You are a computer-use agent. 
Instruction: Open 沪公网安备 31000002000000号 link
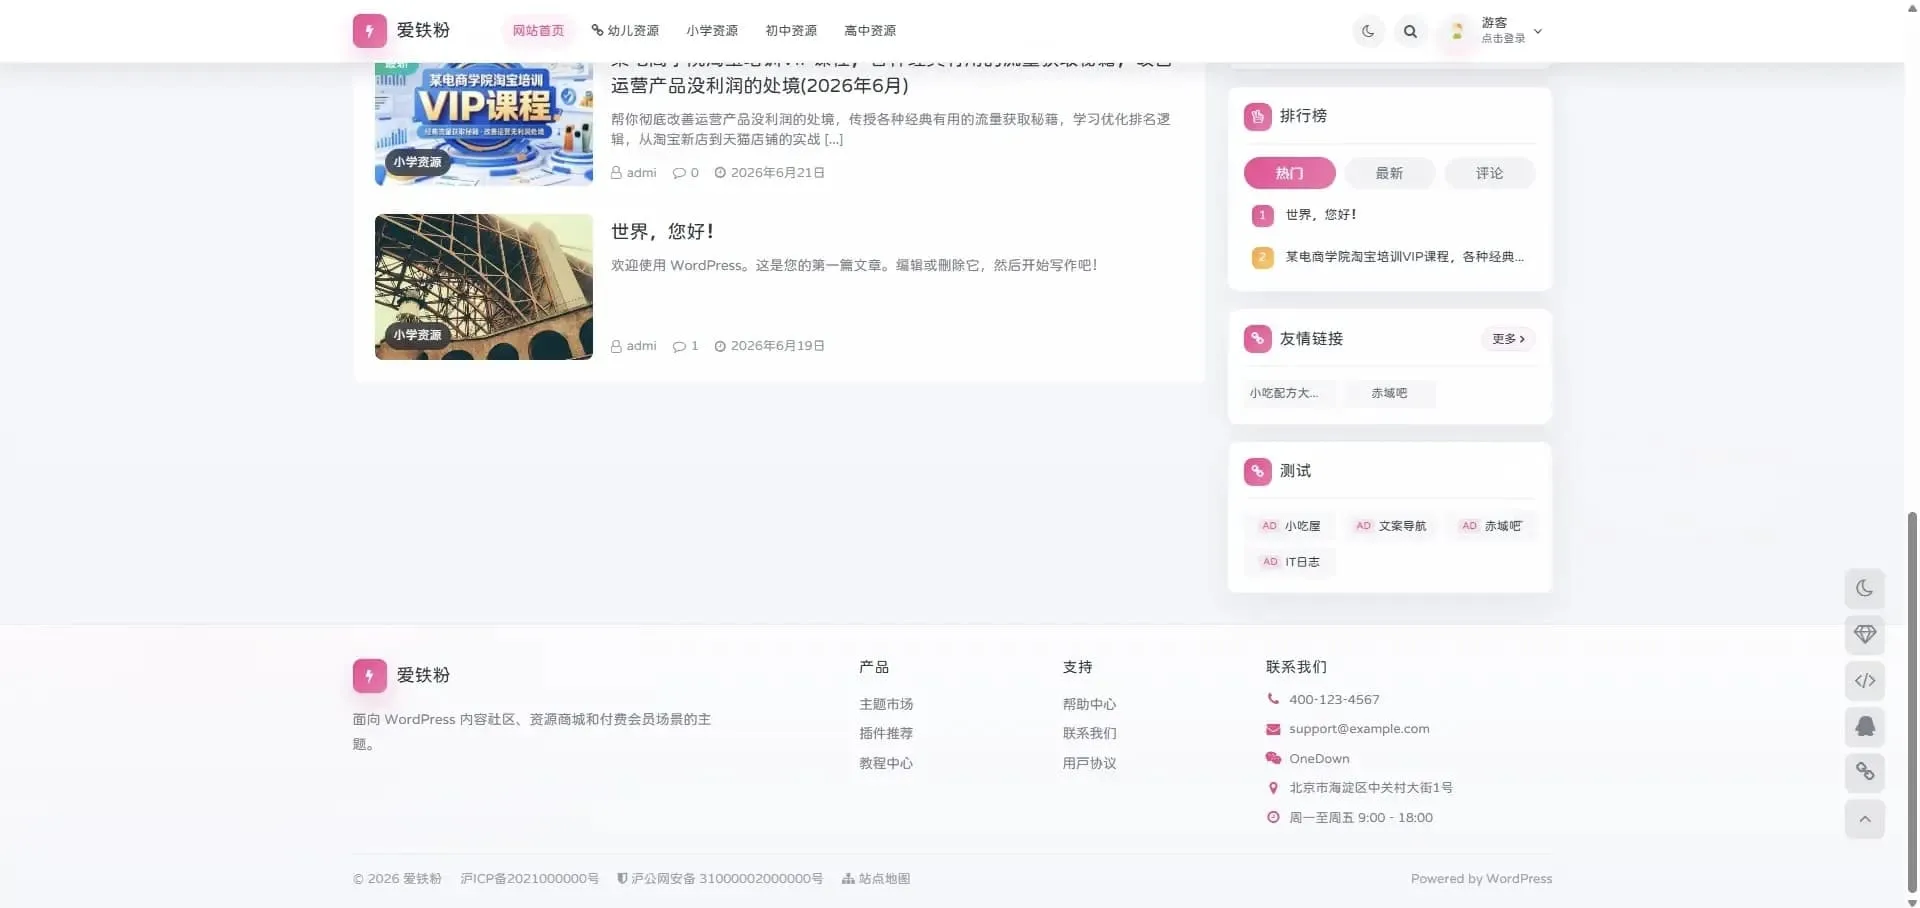(x=720, y=878)
